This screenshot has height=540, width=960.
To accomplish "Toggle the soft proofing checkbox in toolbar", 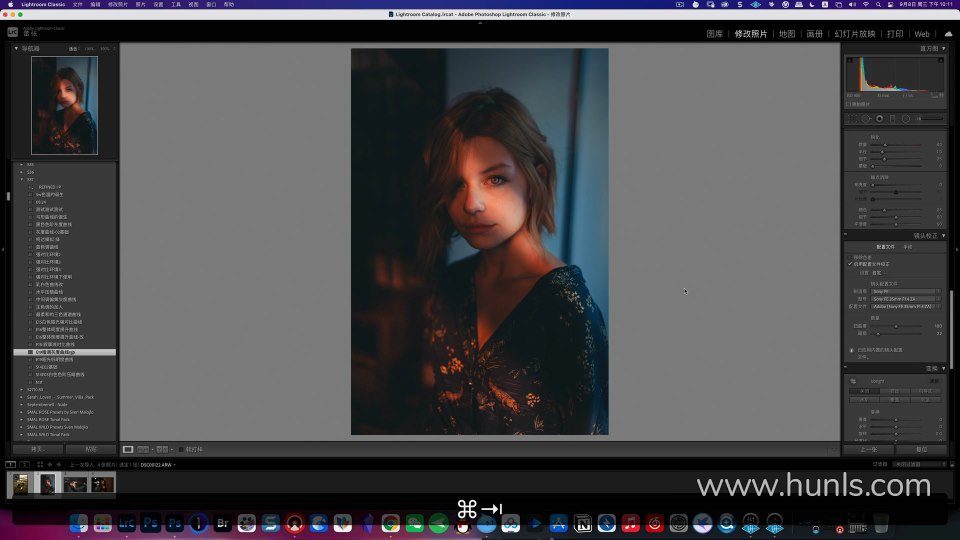I will point(181,450).
